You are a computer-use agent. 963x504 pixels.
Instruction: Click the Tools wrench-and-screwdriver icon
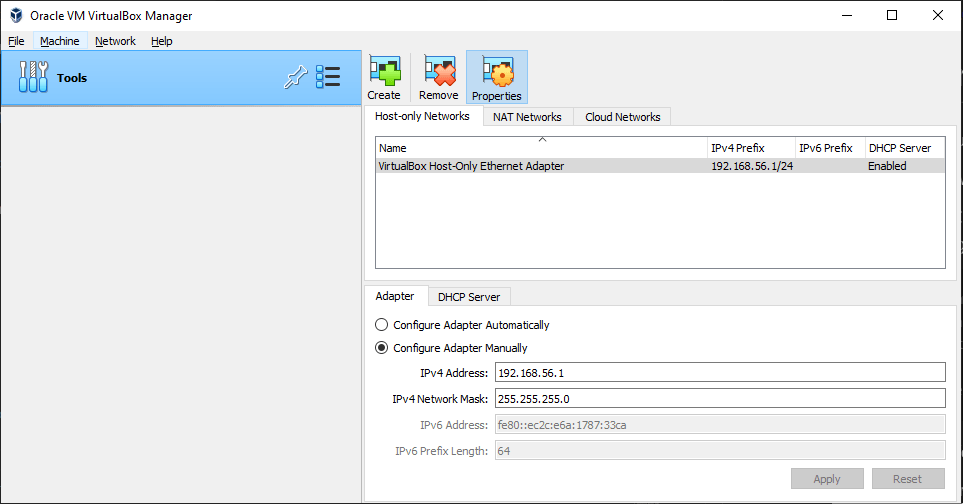(33, 77)
